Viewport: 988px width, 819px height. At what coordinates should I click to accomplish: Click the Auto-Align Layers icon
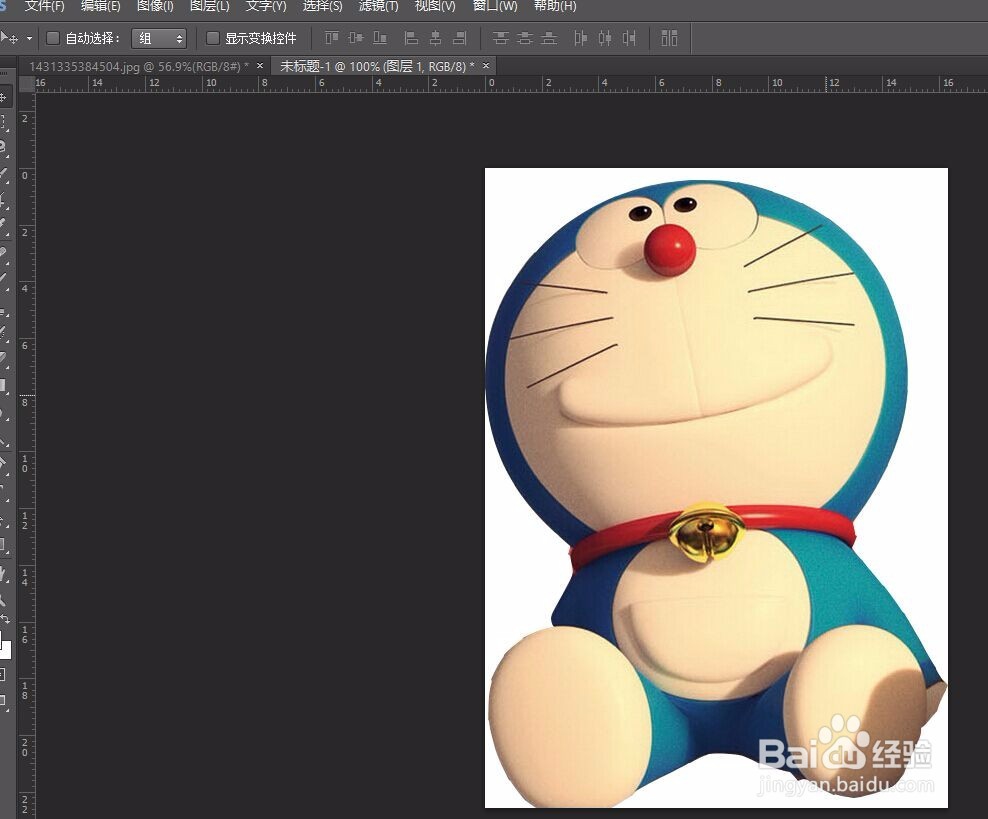[x=669, y=38]
